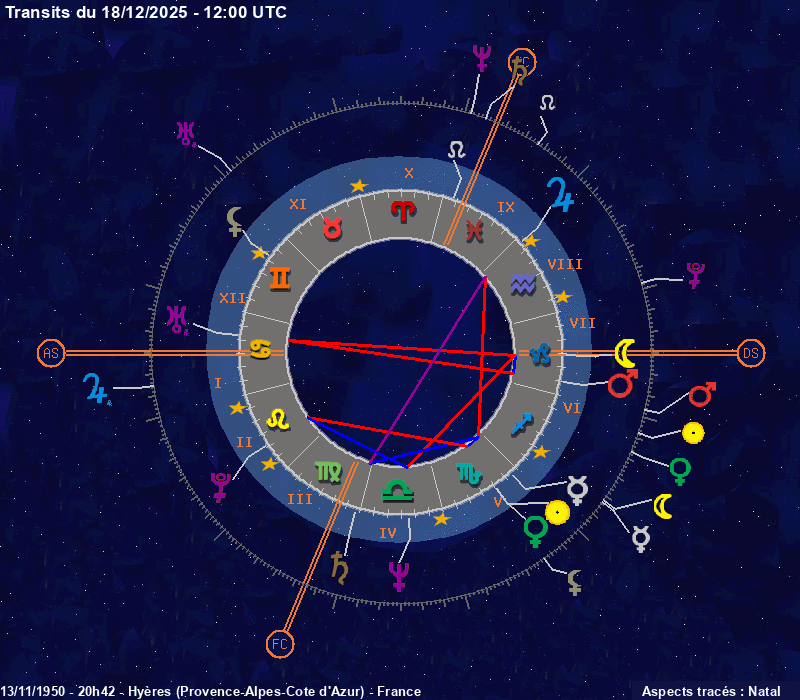Click the large blue Jupiter glyph by house IX
The width and height of the screenshot is (800, 700).
coord(561,195)
